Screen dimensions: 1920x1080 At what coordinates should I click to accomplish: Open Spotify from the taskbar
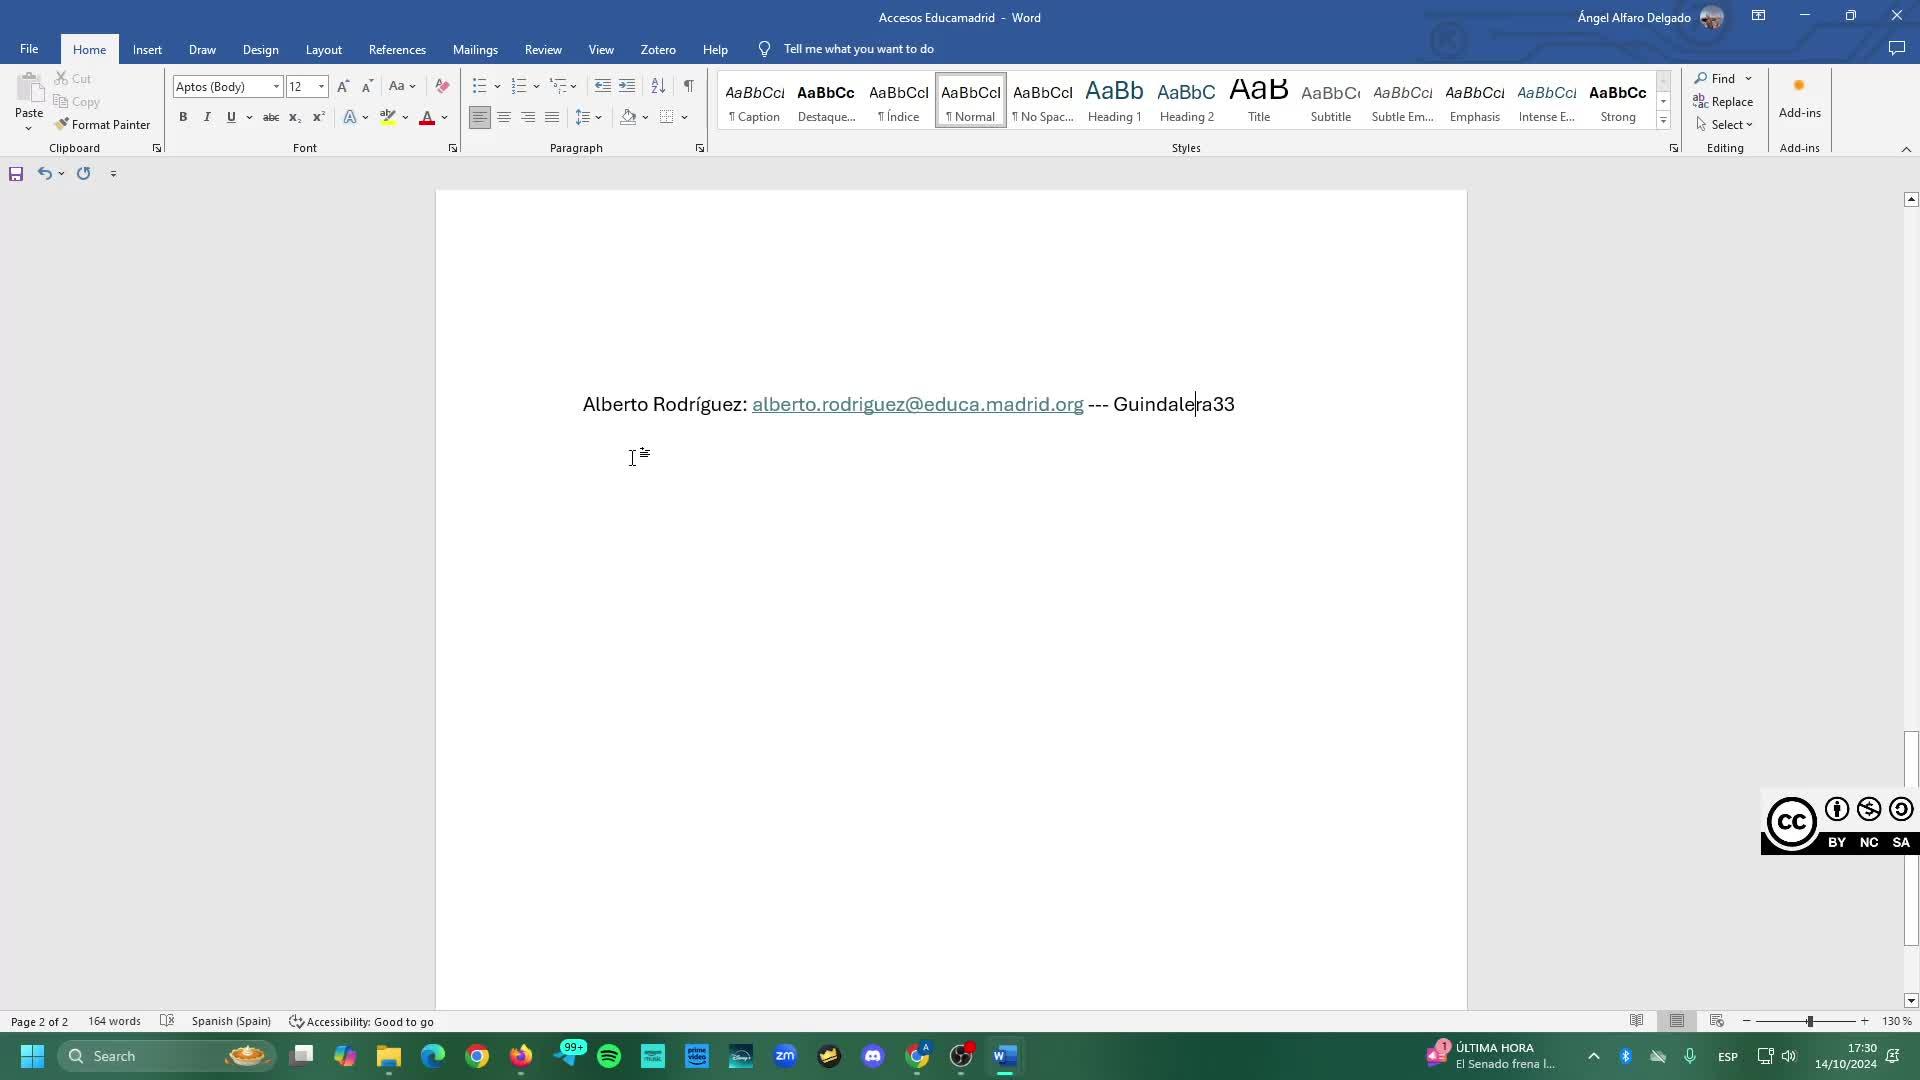click(608, 1056)
